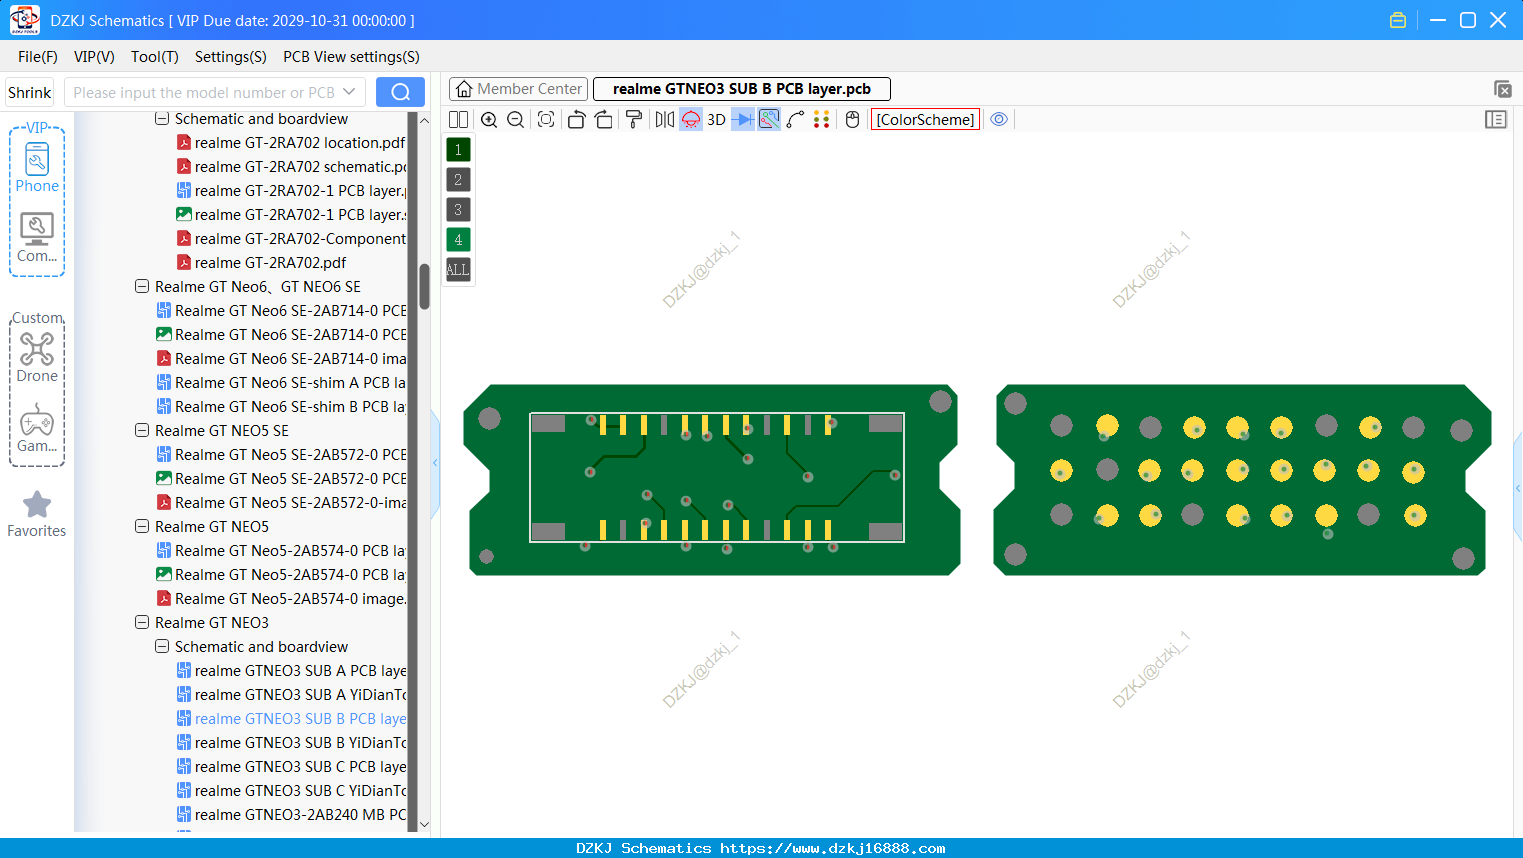Open the DZKJ website link in status bar
The image size is (1523, 858).
click(832, 848)
